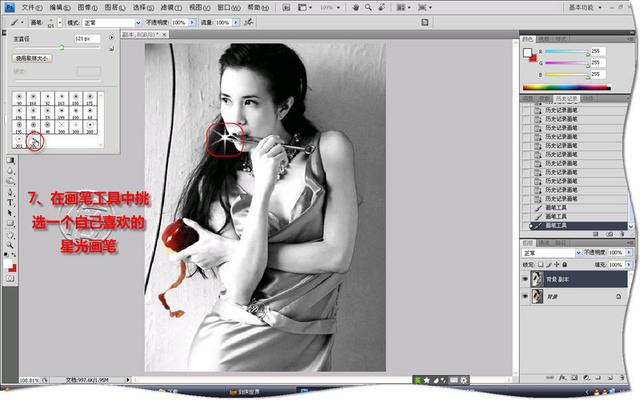Create new fill or adjustment layer icon
640x400 pixels.
[x=586, y=378]
